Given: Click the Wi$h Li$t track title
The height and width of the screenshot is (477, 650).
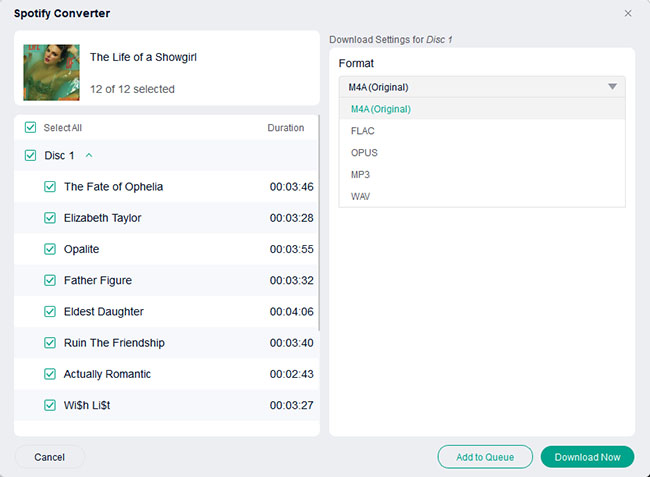Looking at the screenshot, I should 87,405.
